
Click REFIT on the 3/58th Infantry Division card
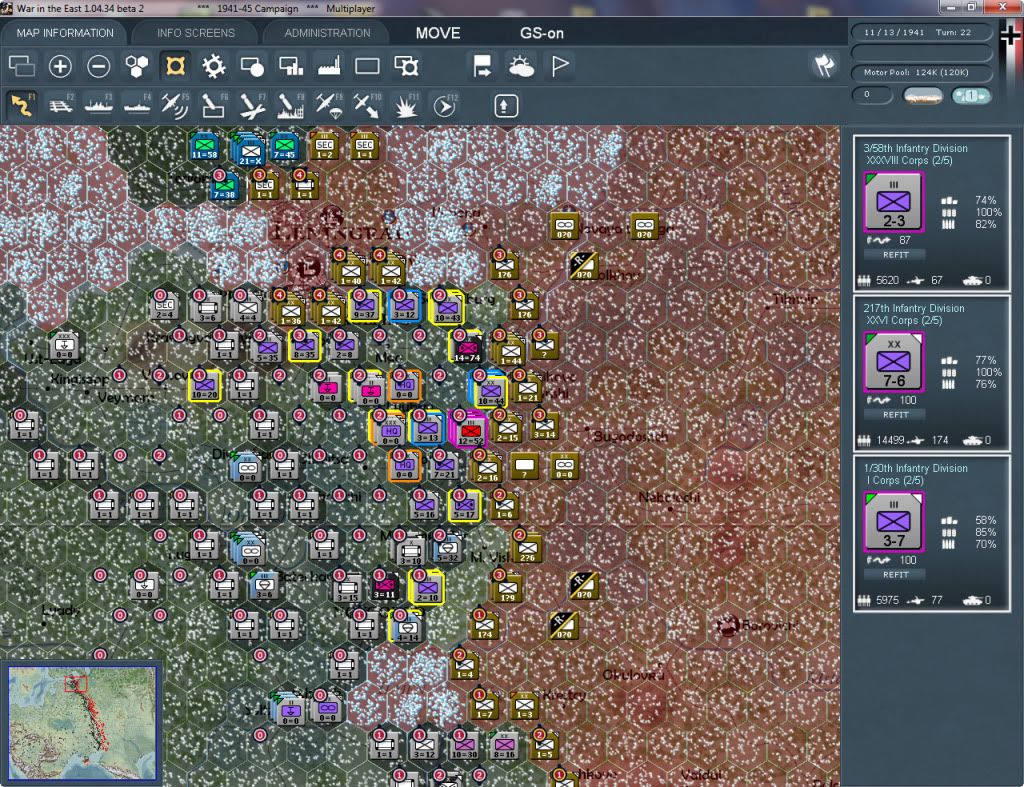click(895, 255)
